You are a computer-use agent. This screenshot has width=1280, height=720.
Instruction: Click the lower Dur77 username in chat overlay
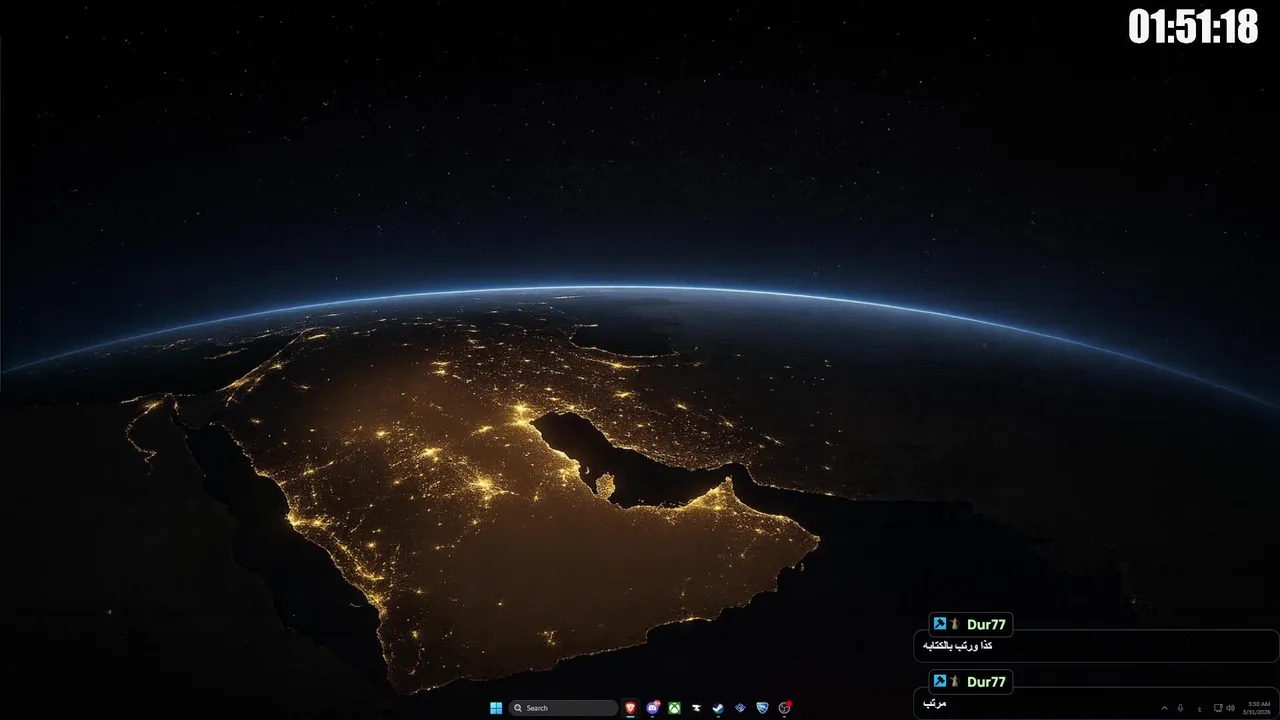[986, 681]
